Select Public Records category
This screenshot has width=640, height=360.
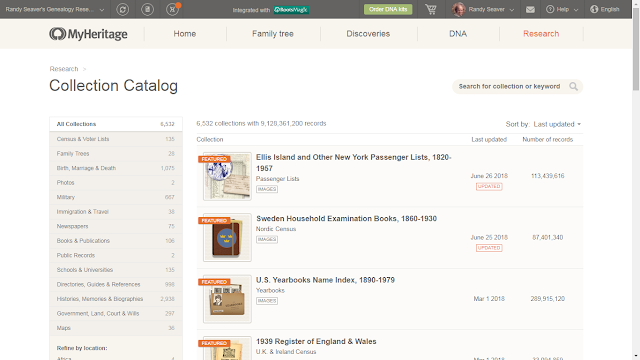click(116, 256)
